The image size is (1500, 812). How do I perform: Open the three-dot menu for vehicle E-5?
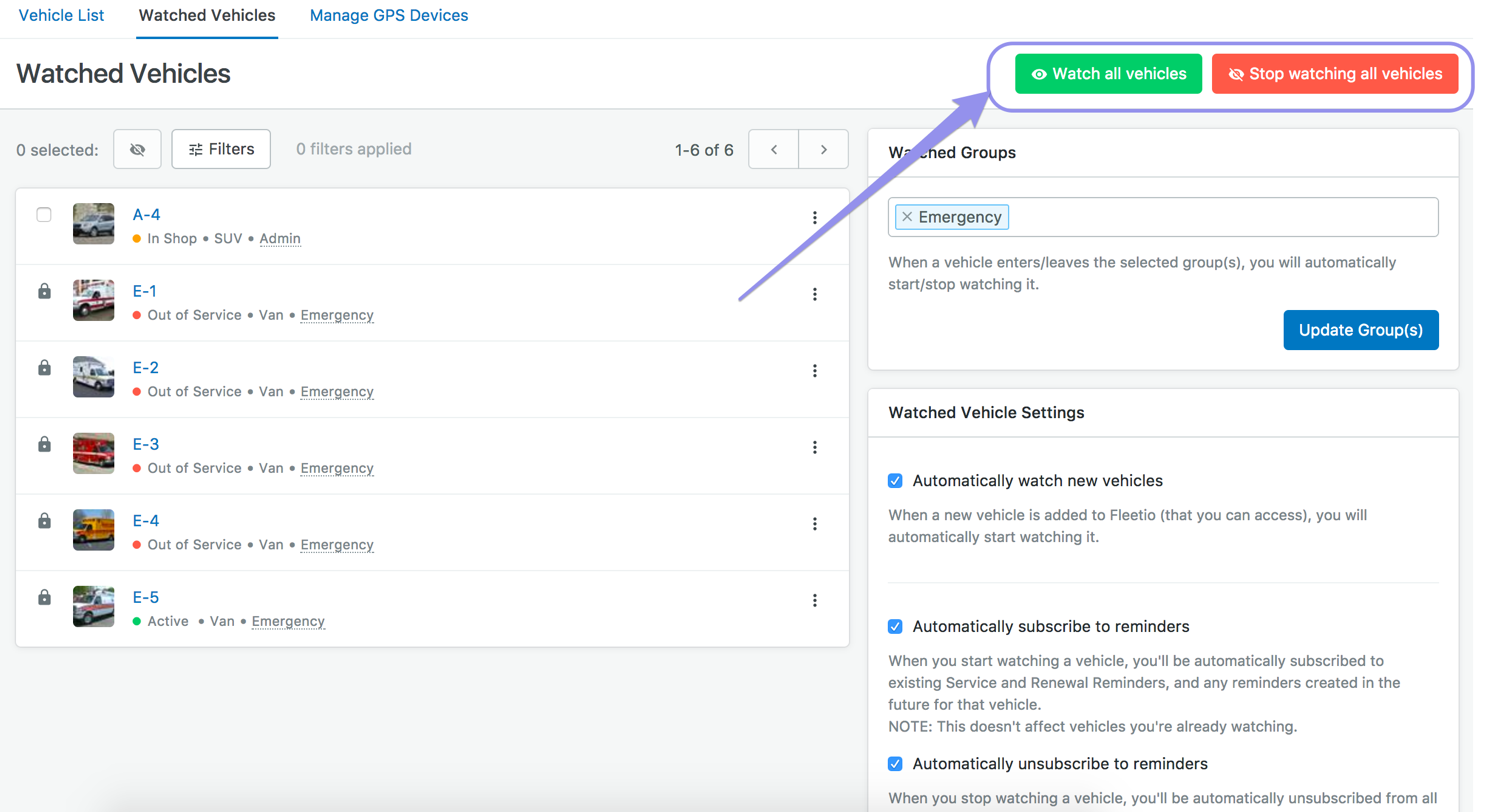click(x=815, y=600)
